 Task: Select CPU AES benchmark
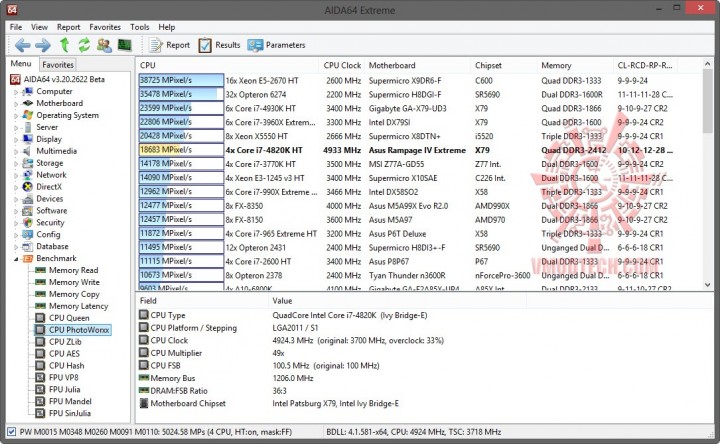[64, 354]
